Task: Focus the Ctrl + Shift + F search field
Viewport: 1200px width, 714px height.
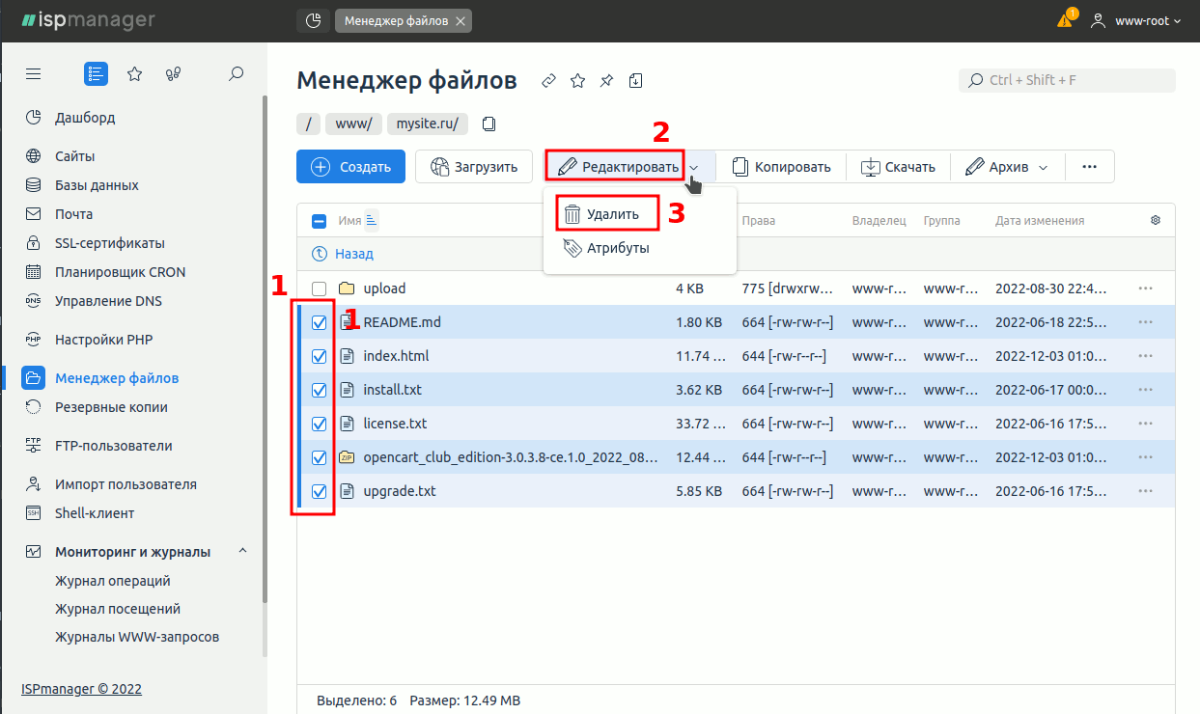Action: (1066, 80)
